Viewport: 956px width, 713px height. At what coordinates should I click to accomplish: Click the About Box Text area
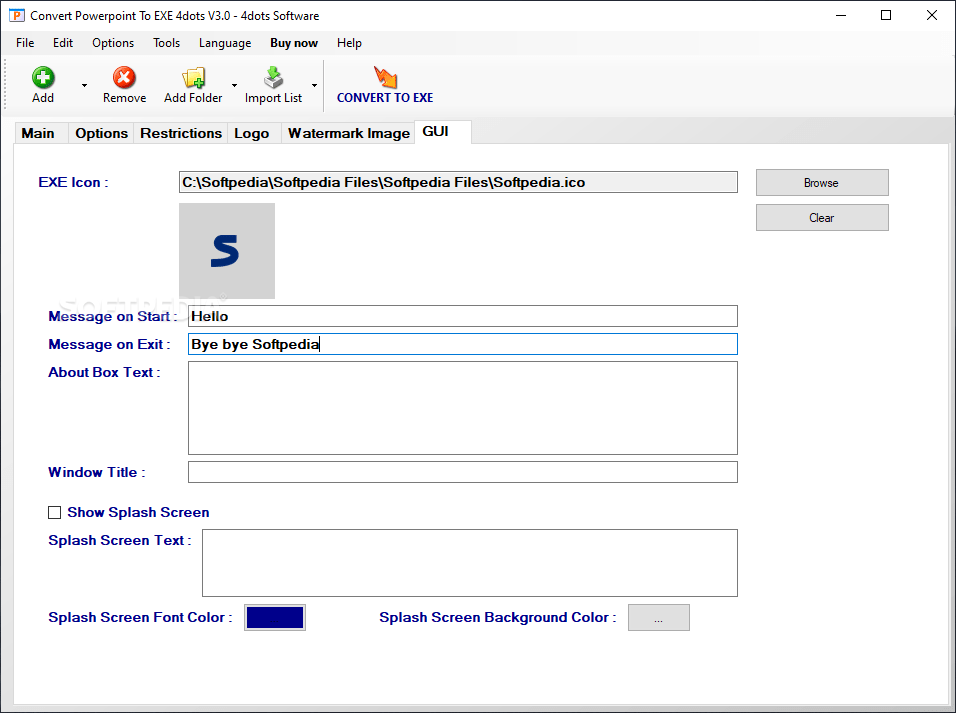(x=463, y=408)
